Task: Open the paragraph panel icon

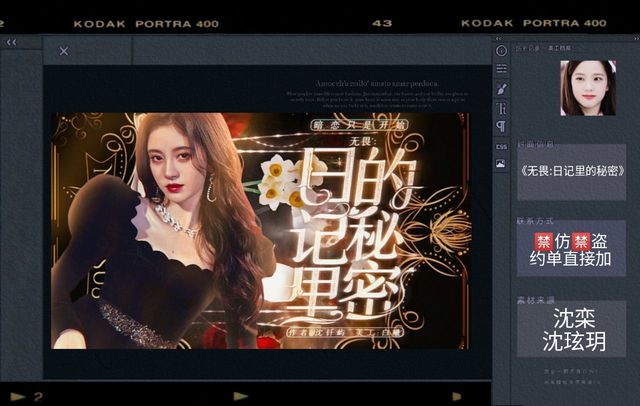Action: (x=501, y=126)
